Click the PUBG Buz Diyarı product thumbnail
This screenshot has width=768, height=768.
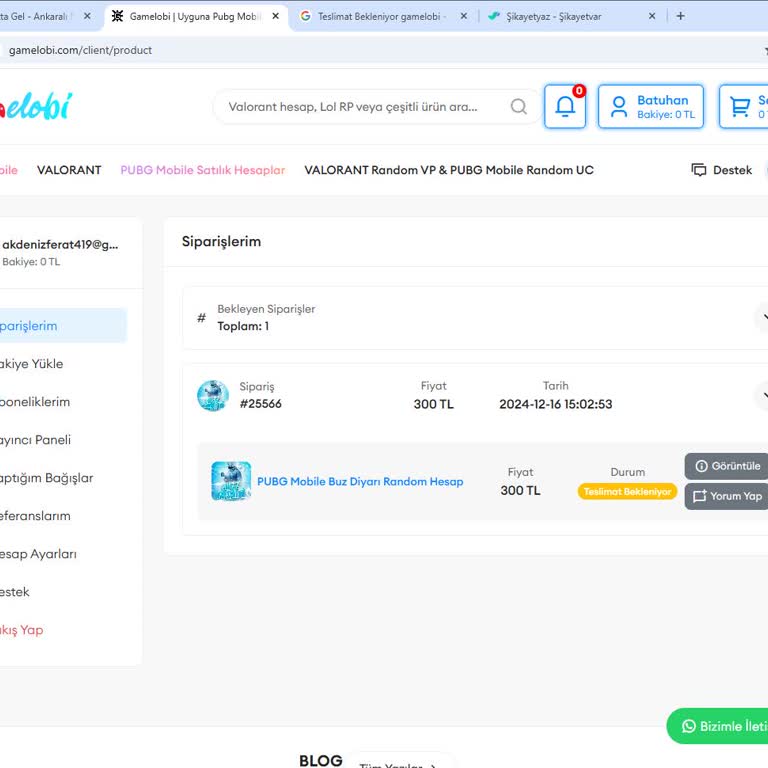[x=231, y=481]
